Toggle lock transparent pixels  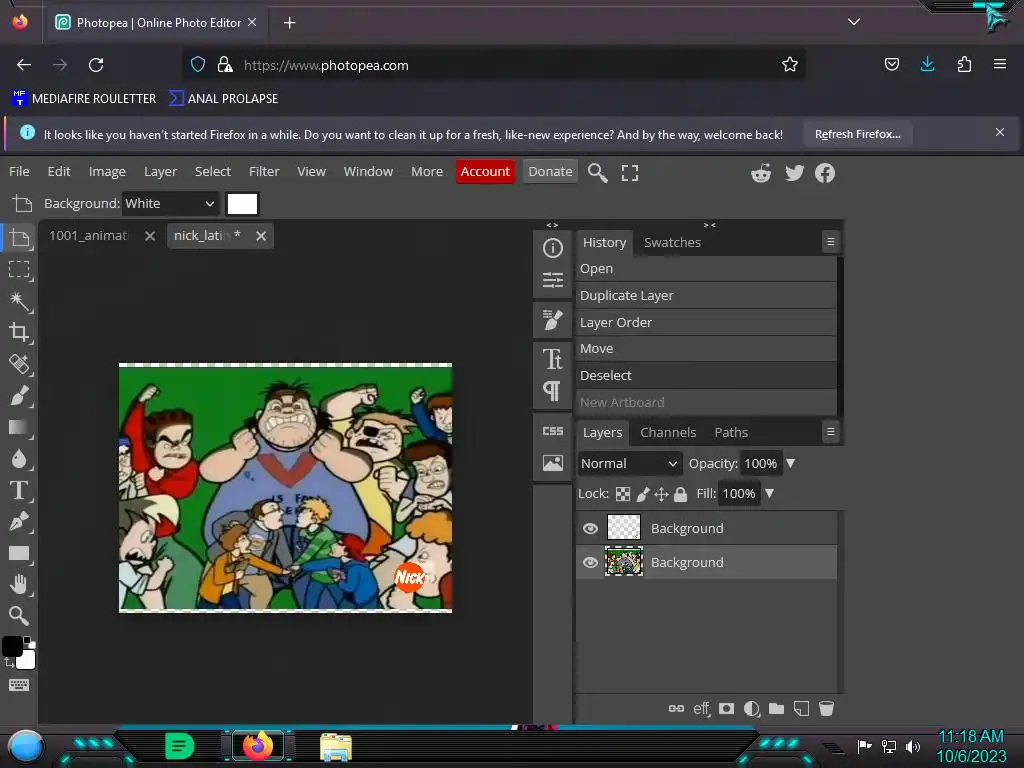[x=623, y=494]
